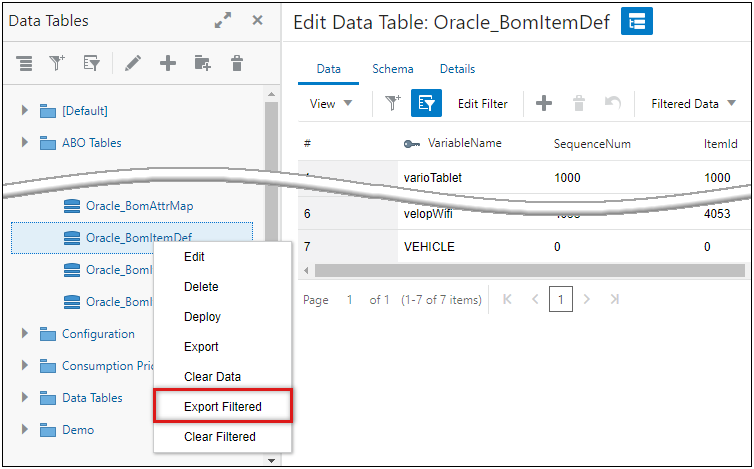Viewport: 754px width, 469px height.
Task: Click the ItemId column header
Action: pyautogui.click(x=720, y=144)
